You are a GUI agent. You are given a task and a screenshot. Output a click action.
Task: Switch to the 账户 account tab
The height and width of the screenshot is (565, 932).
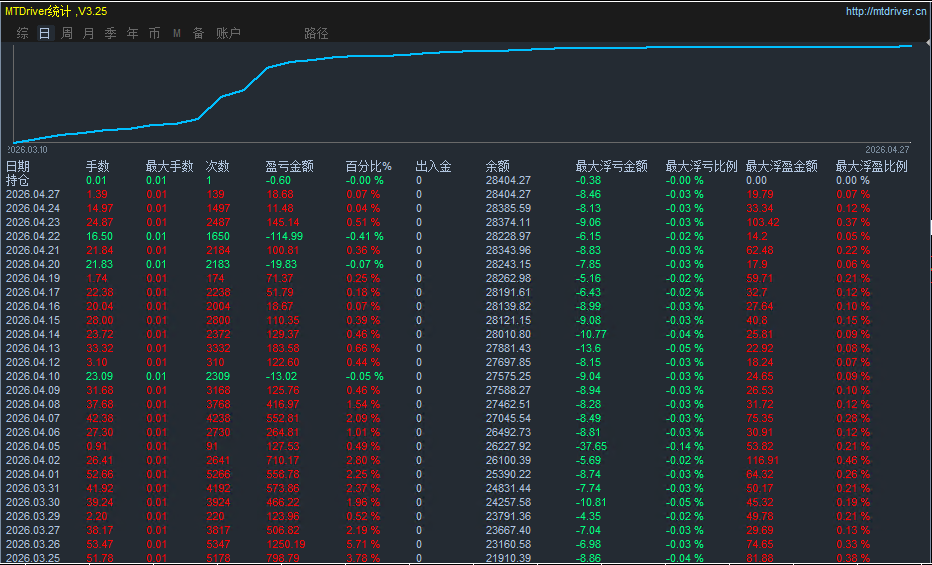(228, 33)
